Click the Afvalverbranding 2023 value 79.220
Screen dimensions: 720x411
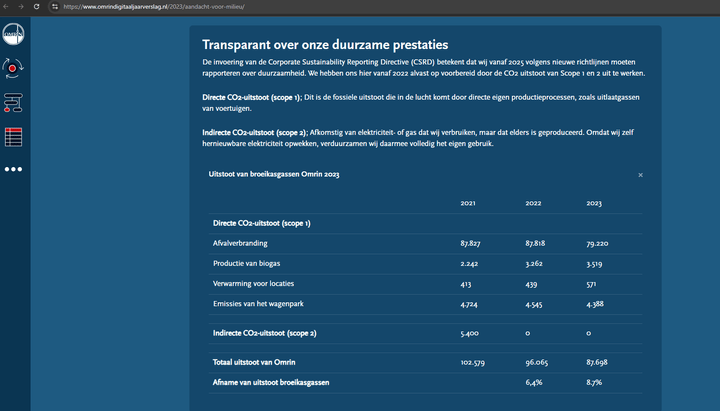coord(597,243)
